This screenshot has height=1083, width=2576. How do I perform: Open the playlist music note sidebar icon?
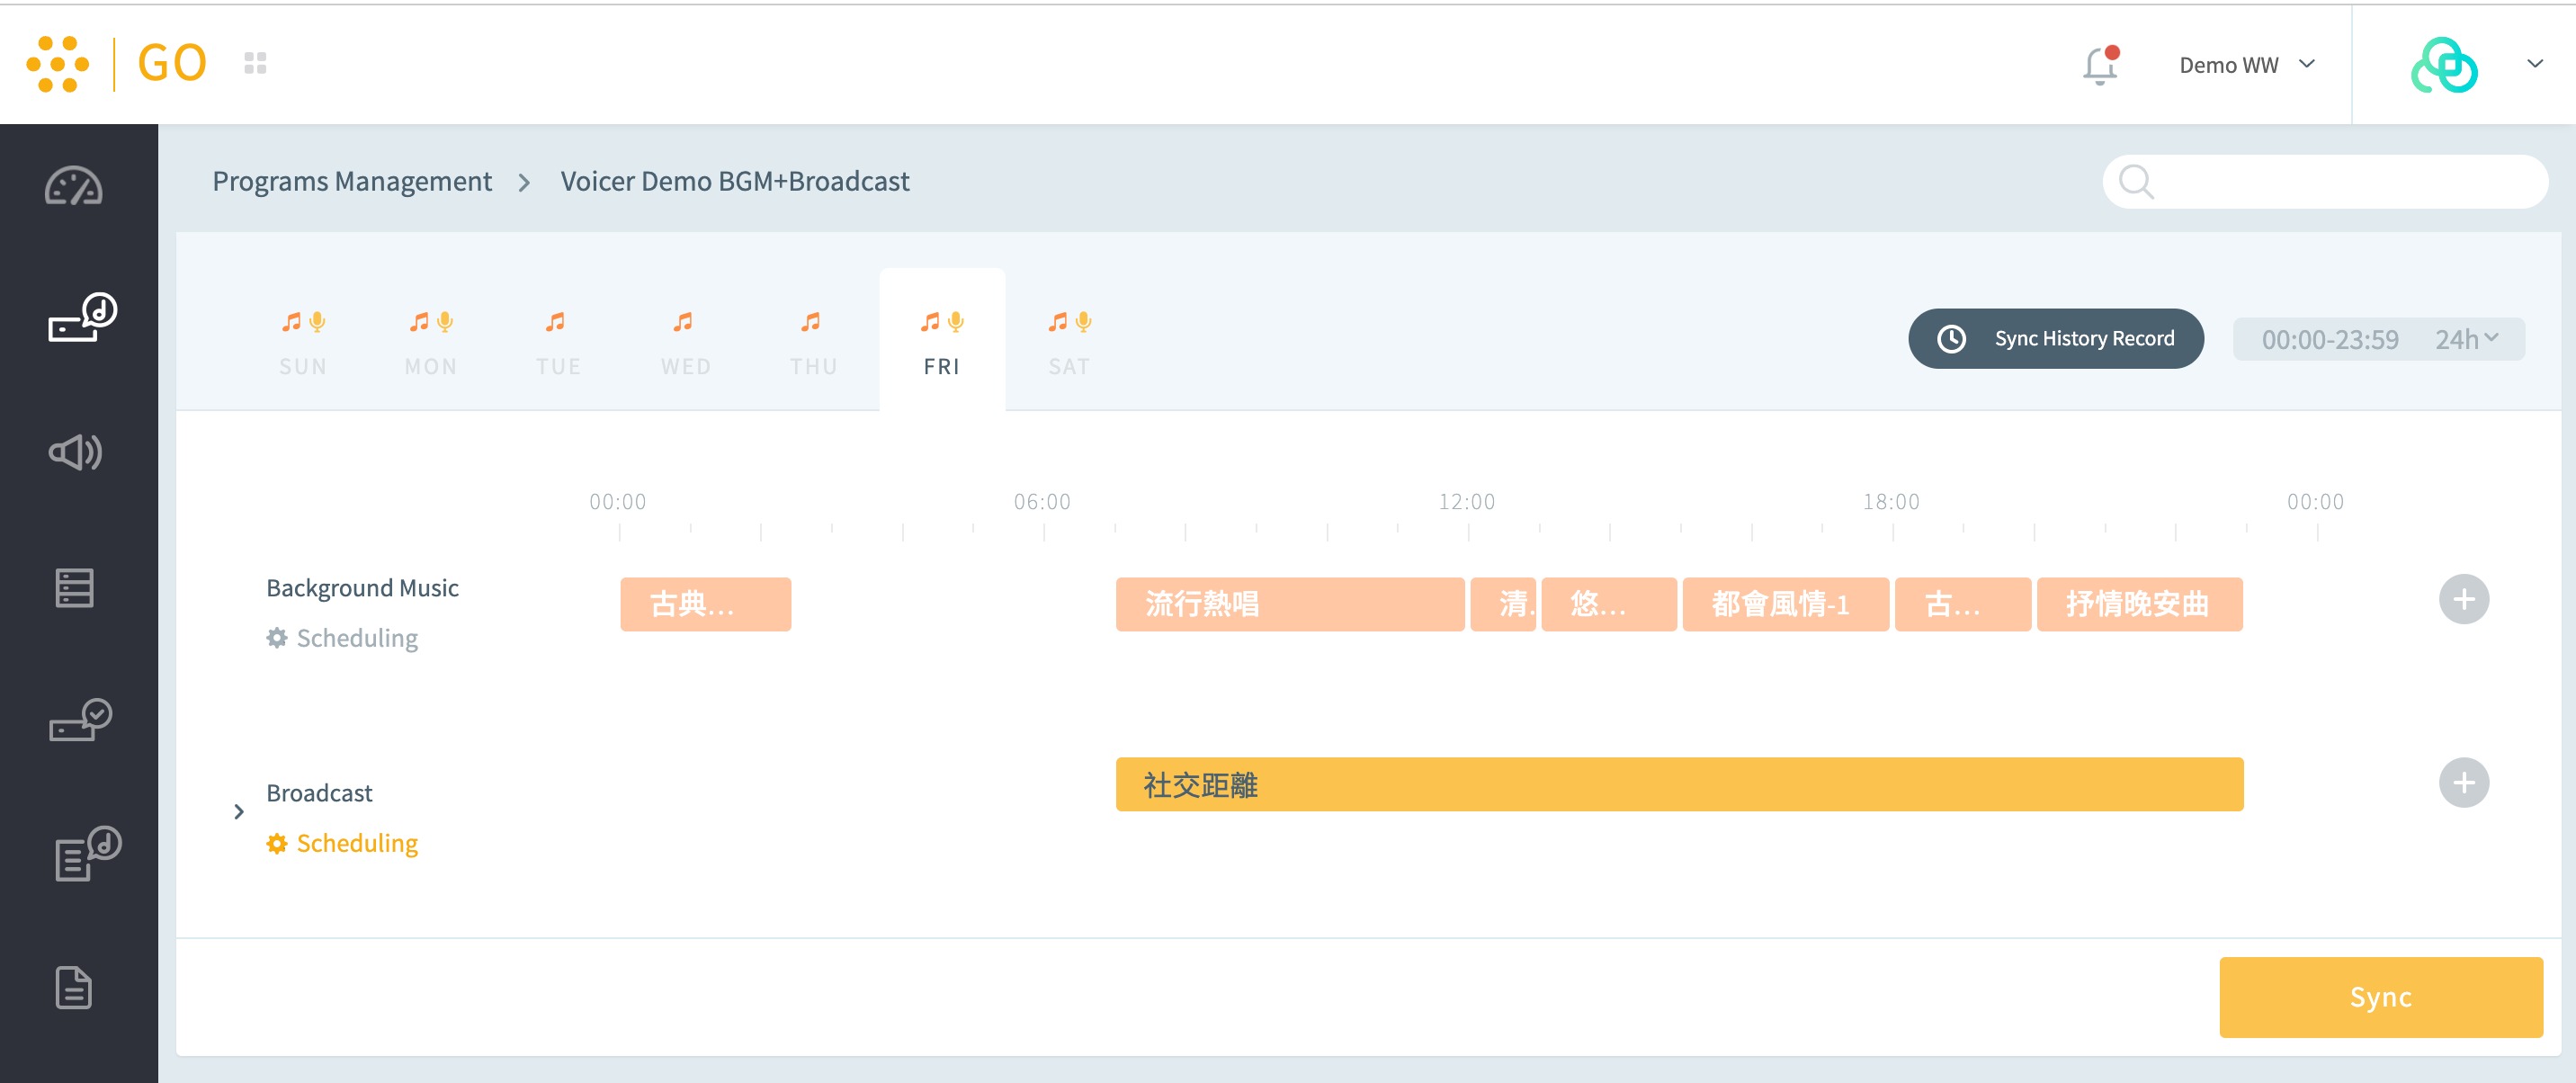(86, 852)
